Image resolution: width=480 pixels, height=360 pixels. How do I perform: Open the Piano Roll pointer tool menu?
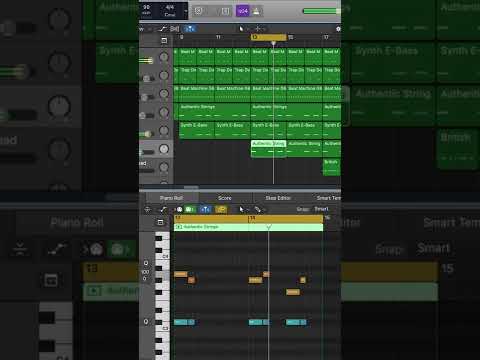tap(242, 209)
